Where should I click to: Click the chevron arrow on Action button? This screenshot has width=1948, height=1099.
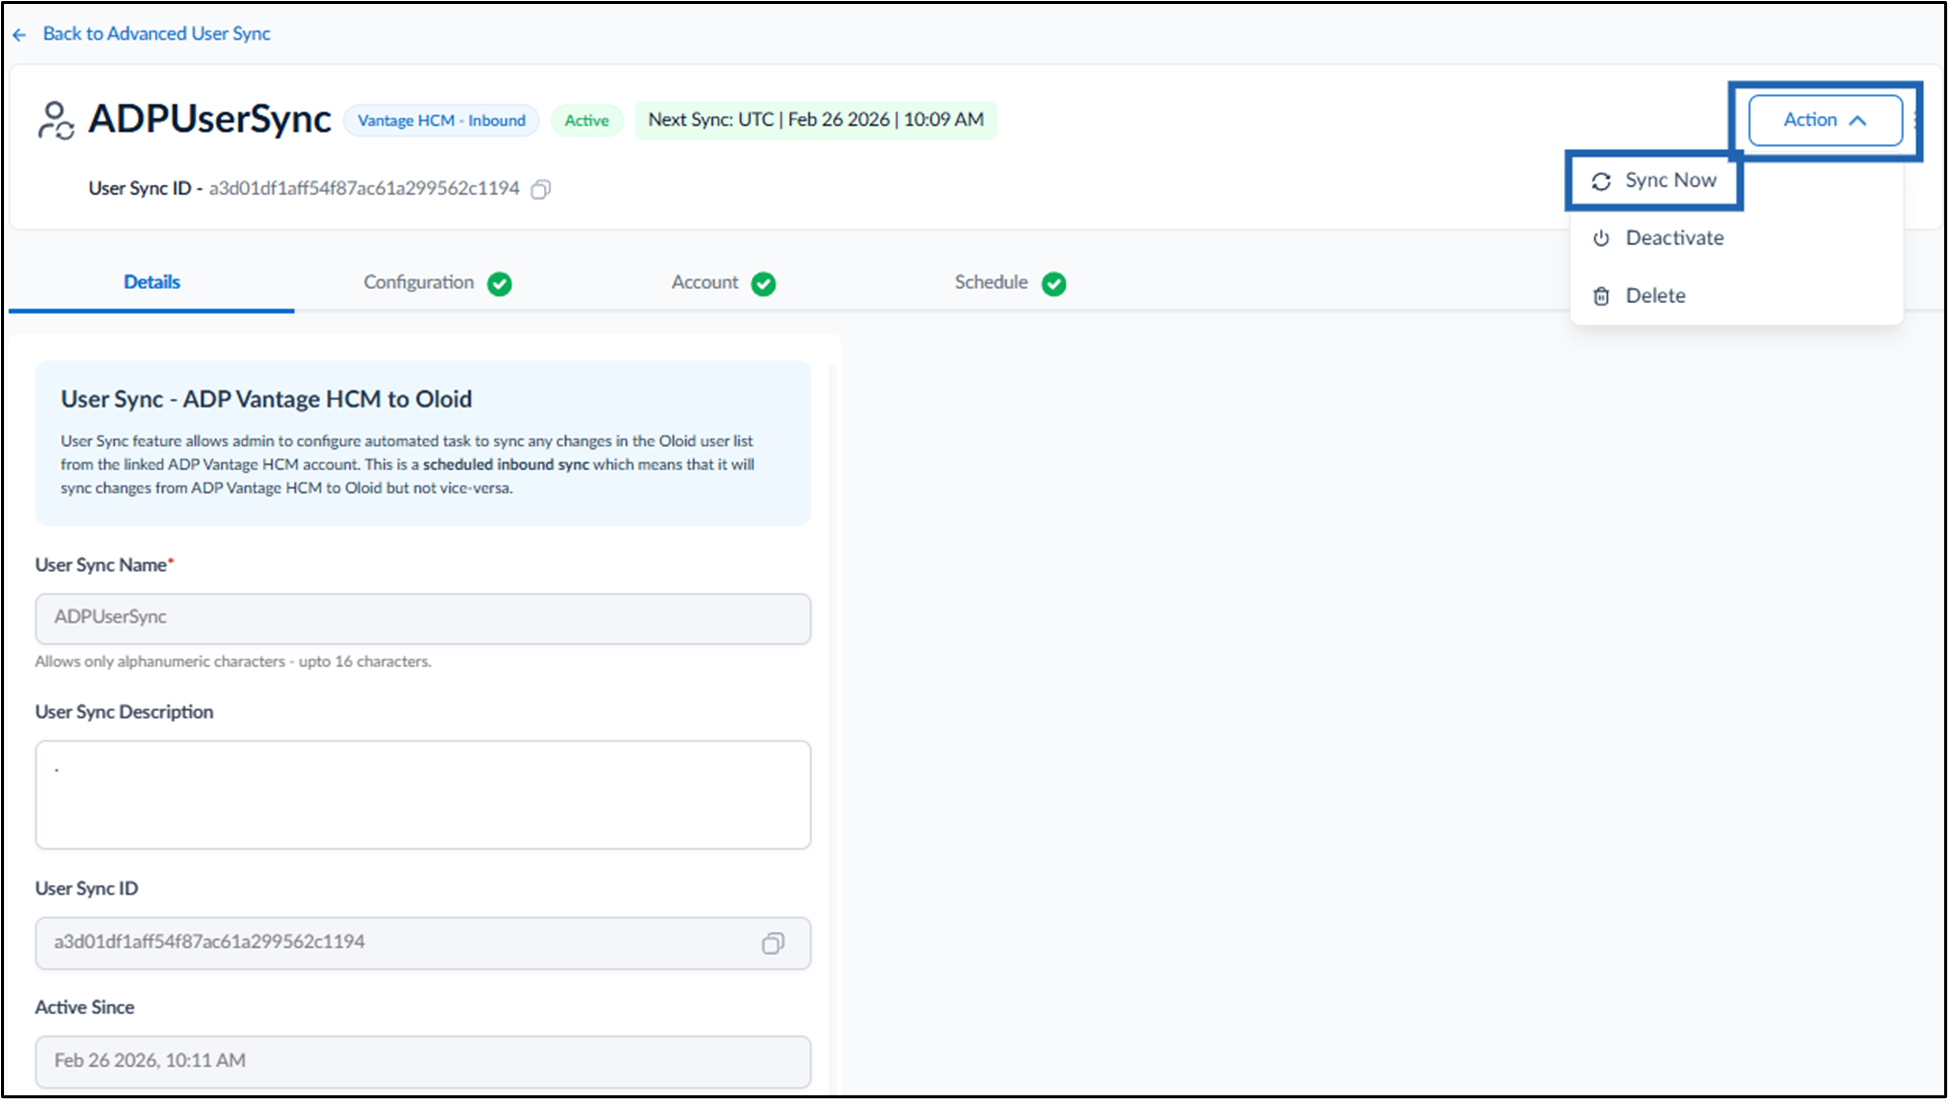1858,120
